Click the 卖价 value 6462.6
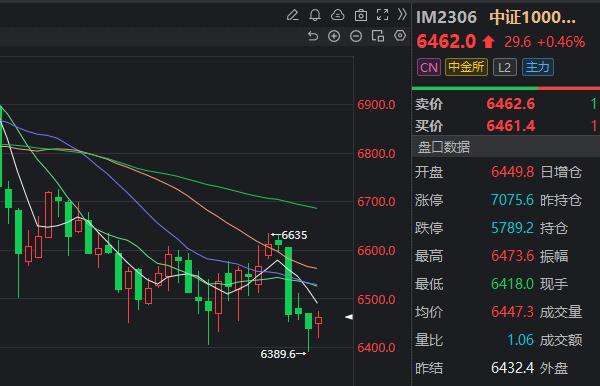The image size is (600, 386). [x=510, y=104]
